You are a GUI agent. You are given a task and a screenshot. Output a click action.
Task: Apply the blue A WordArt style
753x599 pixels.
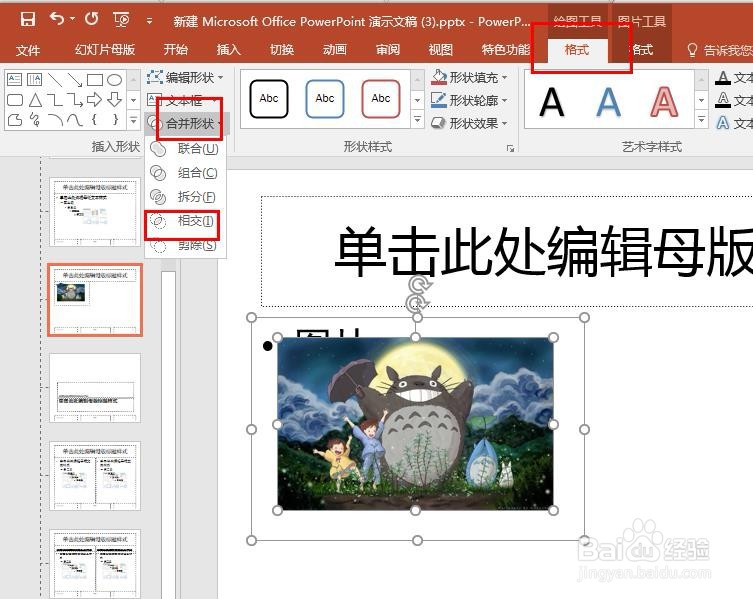608,101
